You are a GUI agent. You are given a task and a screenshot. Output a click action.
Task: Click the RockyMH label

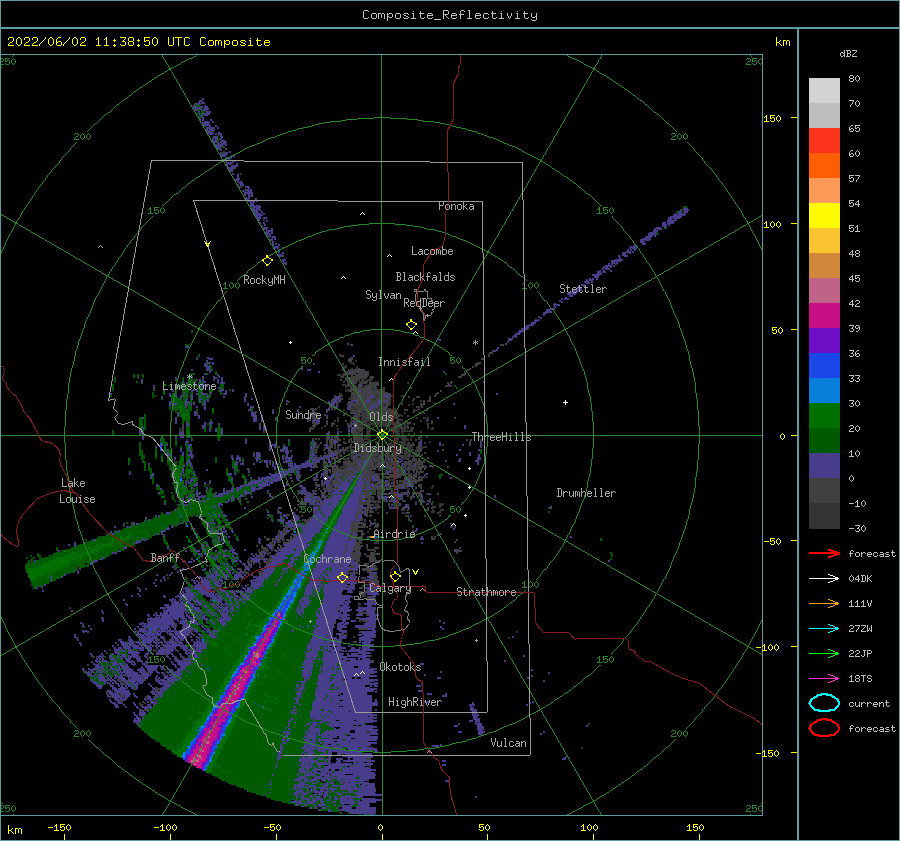click(264, 280)
